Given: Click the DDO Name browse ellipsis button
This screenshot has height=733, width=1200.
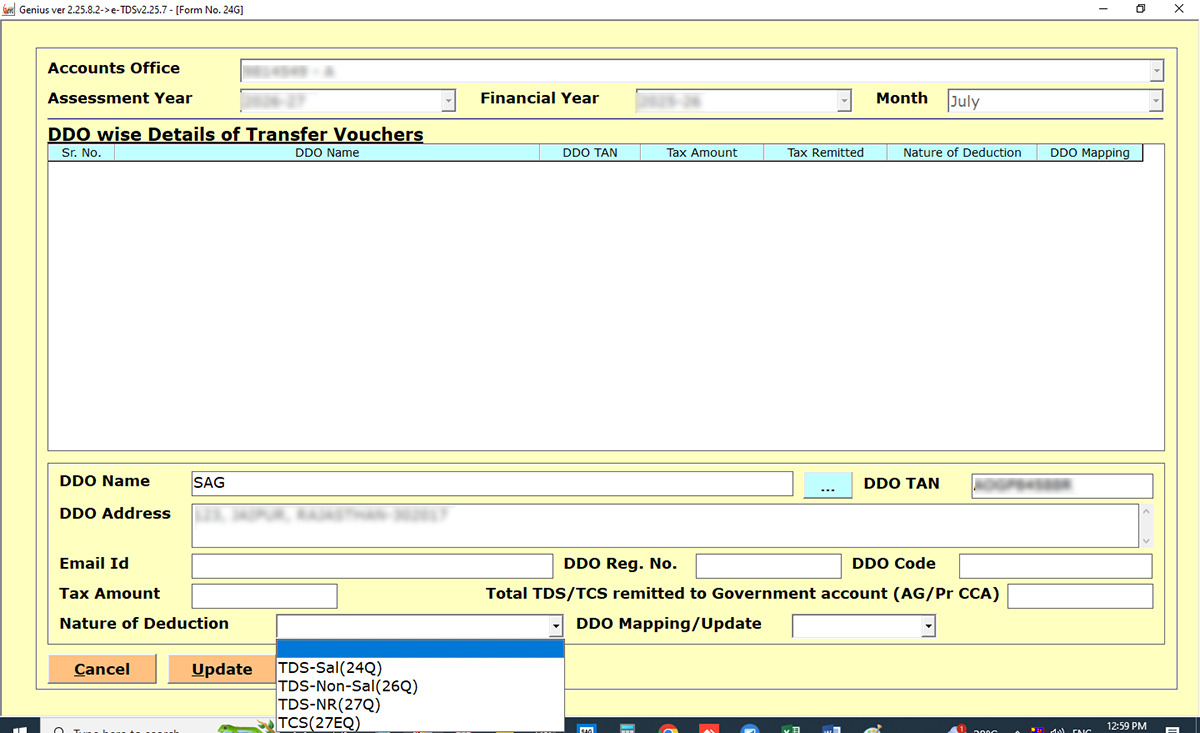Looking at the screenshot, I should click(x=827, y=485).
